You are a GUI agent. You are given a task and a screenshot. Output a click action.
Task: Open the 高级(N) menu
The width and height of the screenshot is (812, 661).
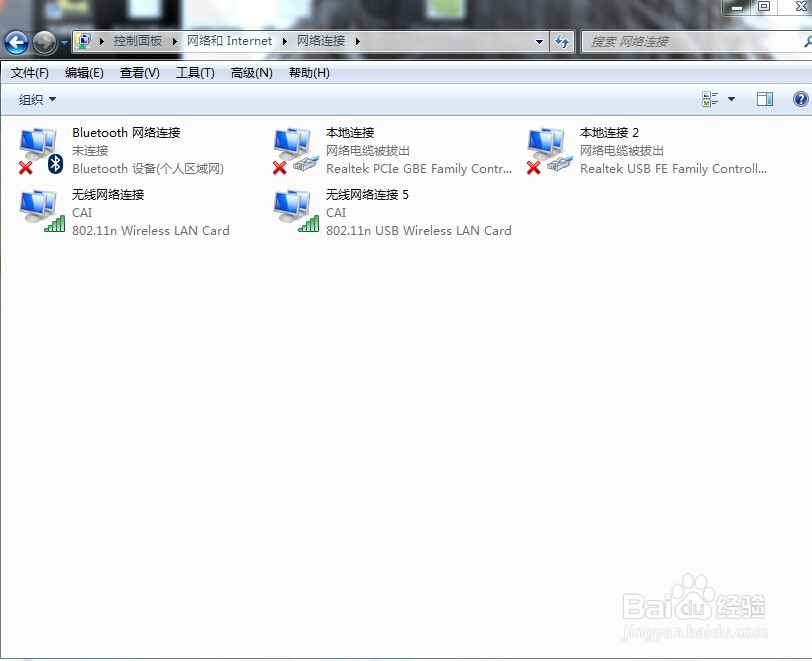(251, 73)
